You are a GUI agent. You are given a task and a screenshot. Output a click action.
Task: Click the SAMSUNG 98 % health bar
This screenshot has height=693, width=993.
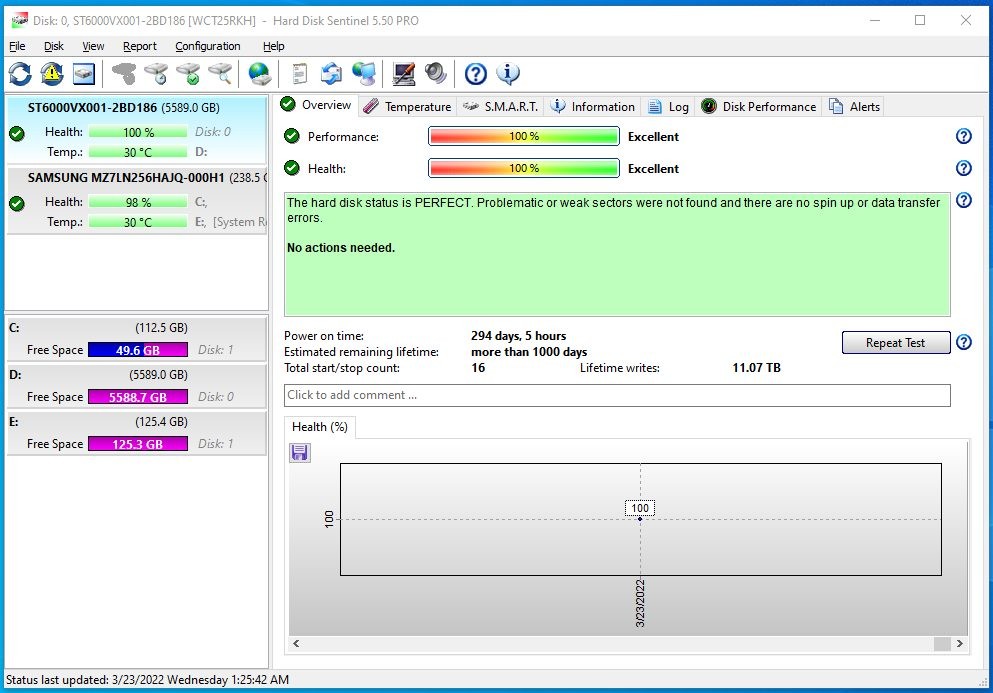tap(138, 202)
